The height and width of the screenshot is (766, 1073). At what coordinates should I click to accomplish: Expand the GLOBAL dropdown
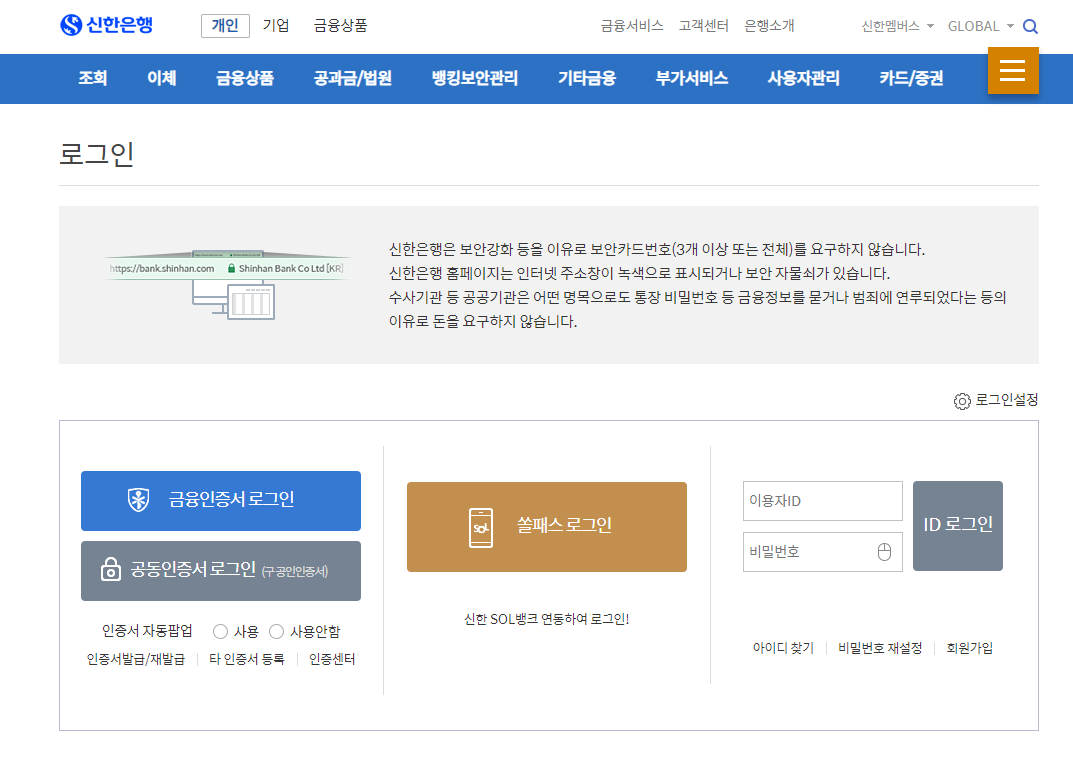pyautogui.click(x=981, y=26)
